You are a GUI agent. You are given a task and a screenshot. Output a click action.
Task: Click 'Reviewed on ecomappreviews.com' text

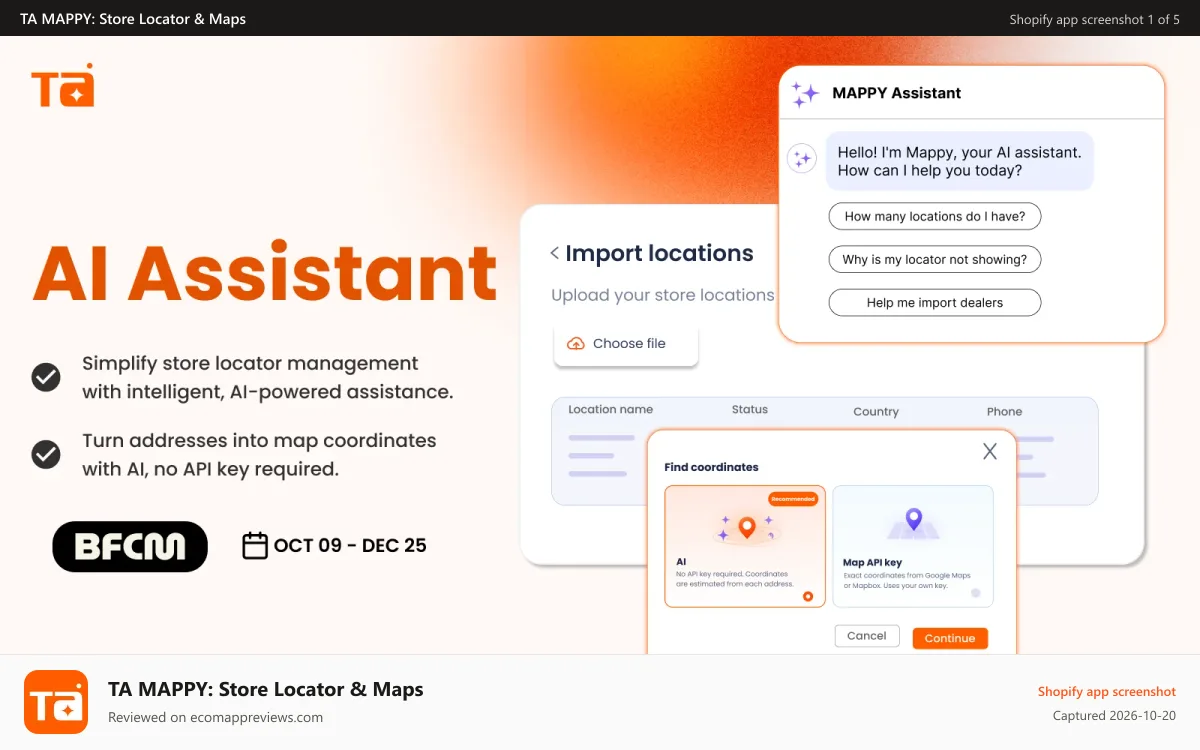[216, 717]
